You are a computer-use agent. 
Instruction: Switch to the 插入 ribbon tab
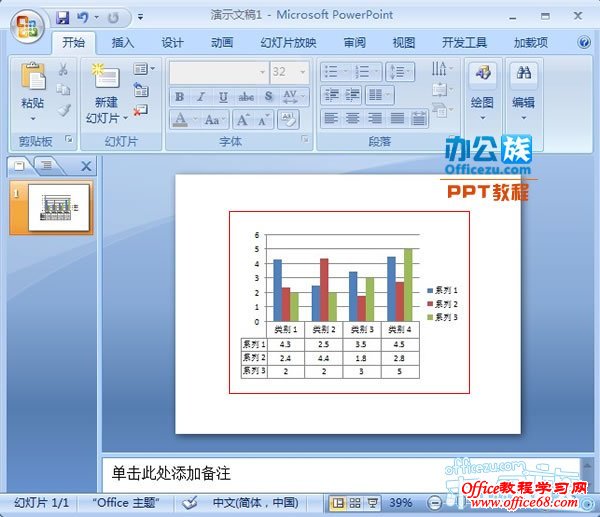pos(123,42)
